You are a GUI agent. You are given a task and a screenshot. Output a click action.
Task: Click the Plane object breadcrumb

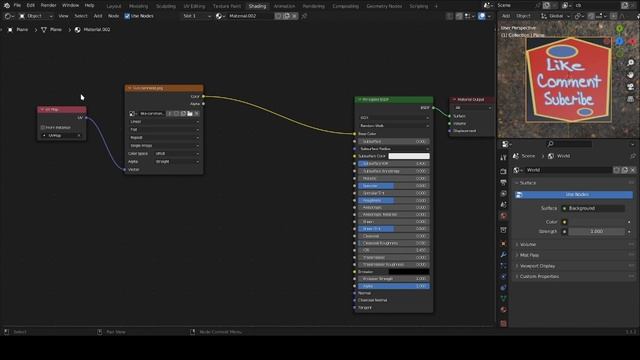point(18,29)
